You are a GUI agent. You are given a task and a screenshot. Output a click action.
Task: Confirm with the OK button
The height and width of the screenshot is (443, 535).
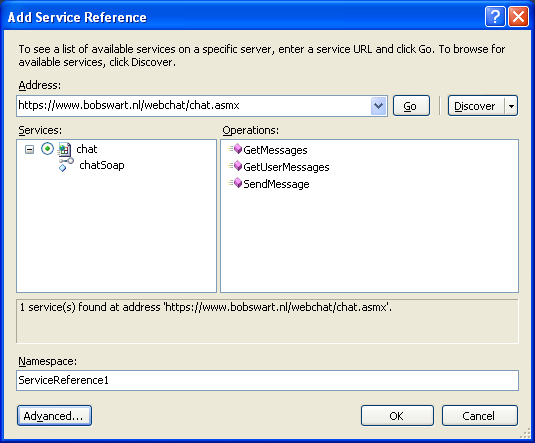pos(397,416)
